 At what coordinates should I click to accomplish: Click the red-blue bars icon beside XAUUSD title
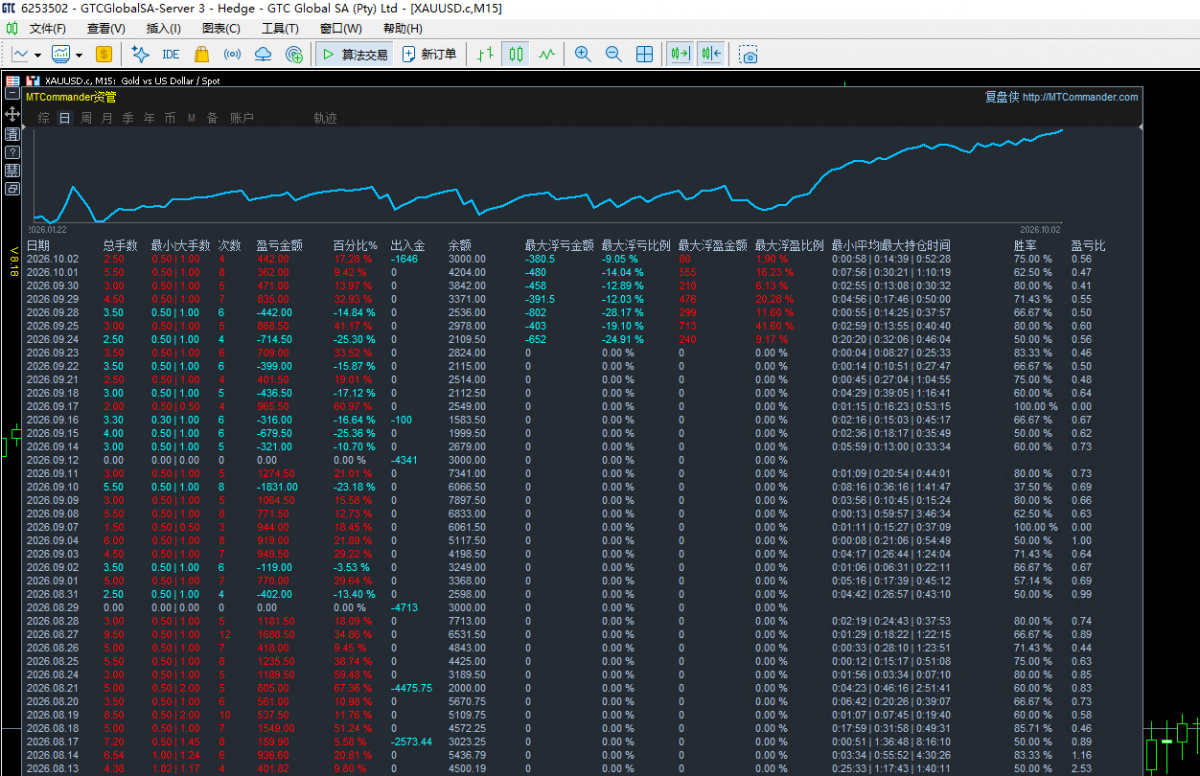pos(33,80)
